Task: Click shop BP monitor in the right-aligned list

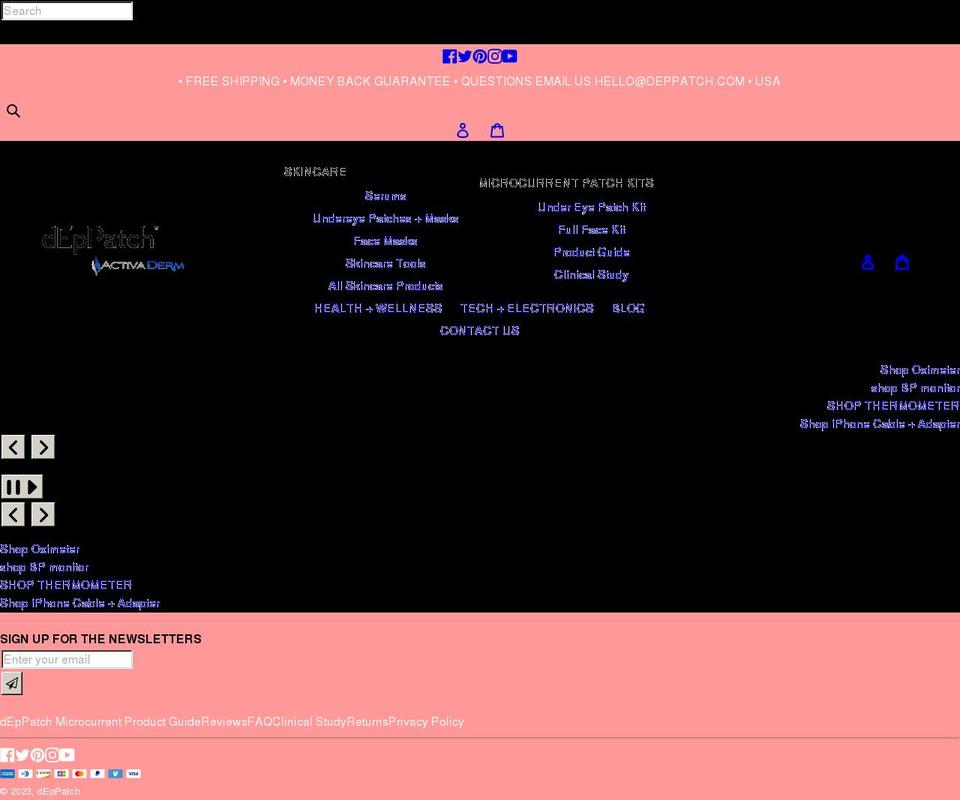Action: [915, 388]
